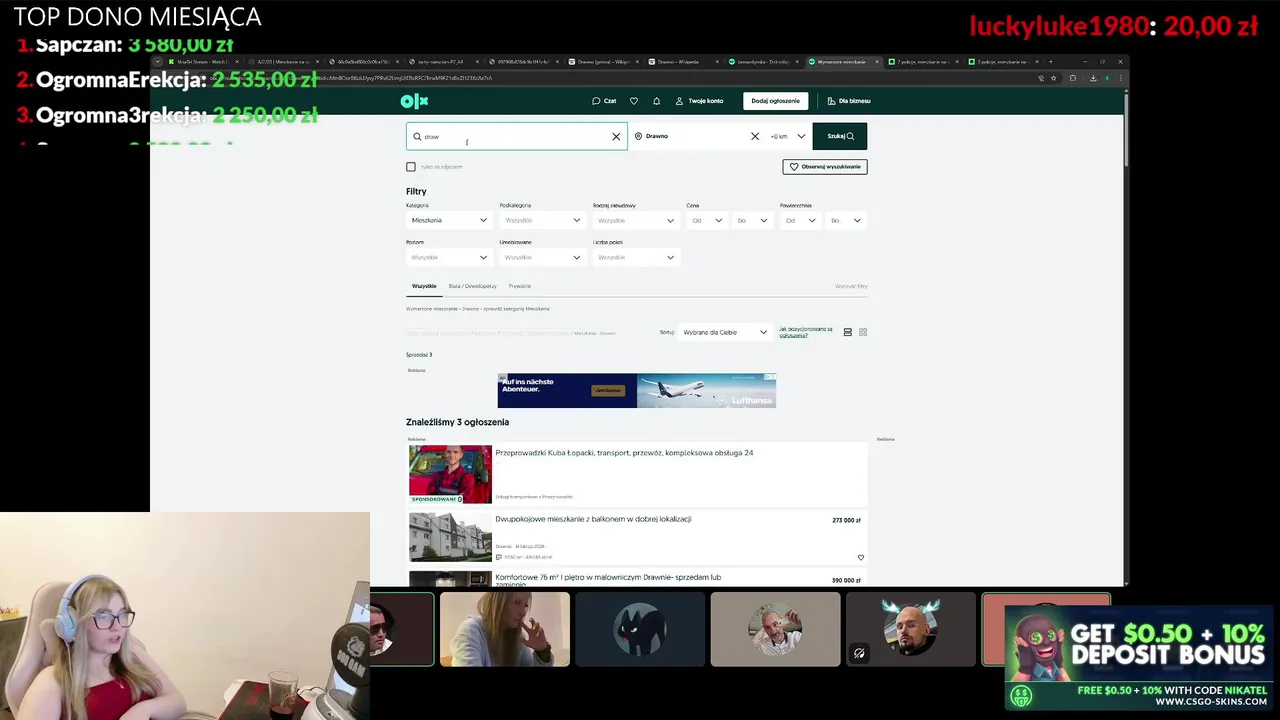Open 'Dwupokojowe mieszkanie z balkonem' listing title

(x=593, y=519)
